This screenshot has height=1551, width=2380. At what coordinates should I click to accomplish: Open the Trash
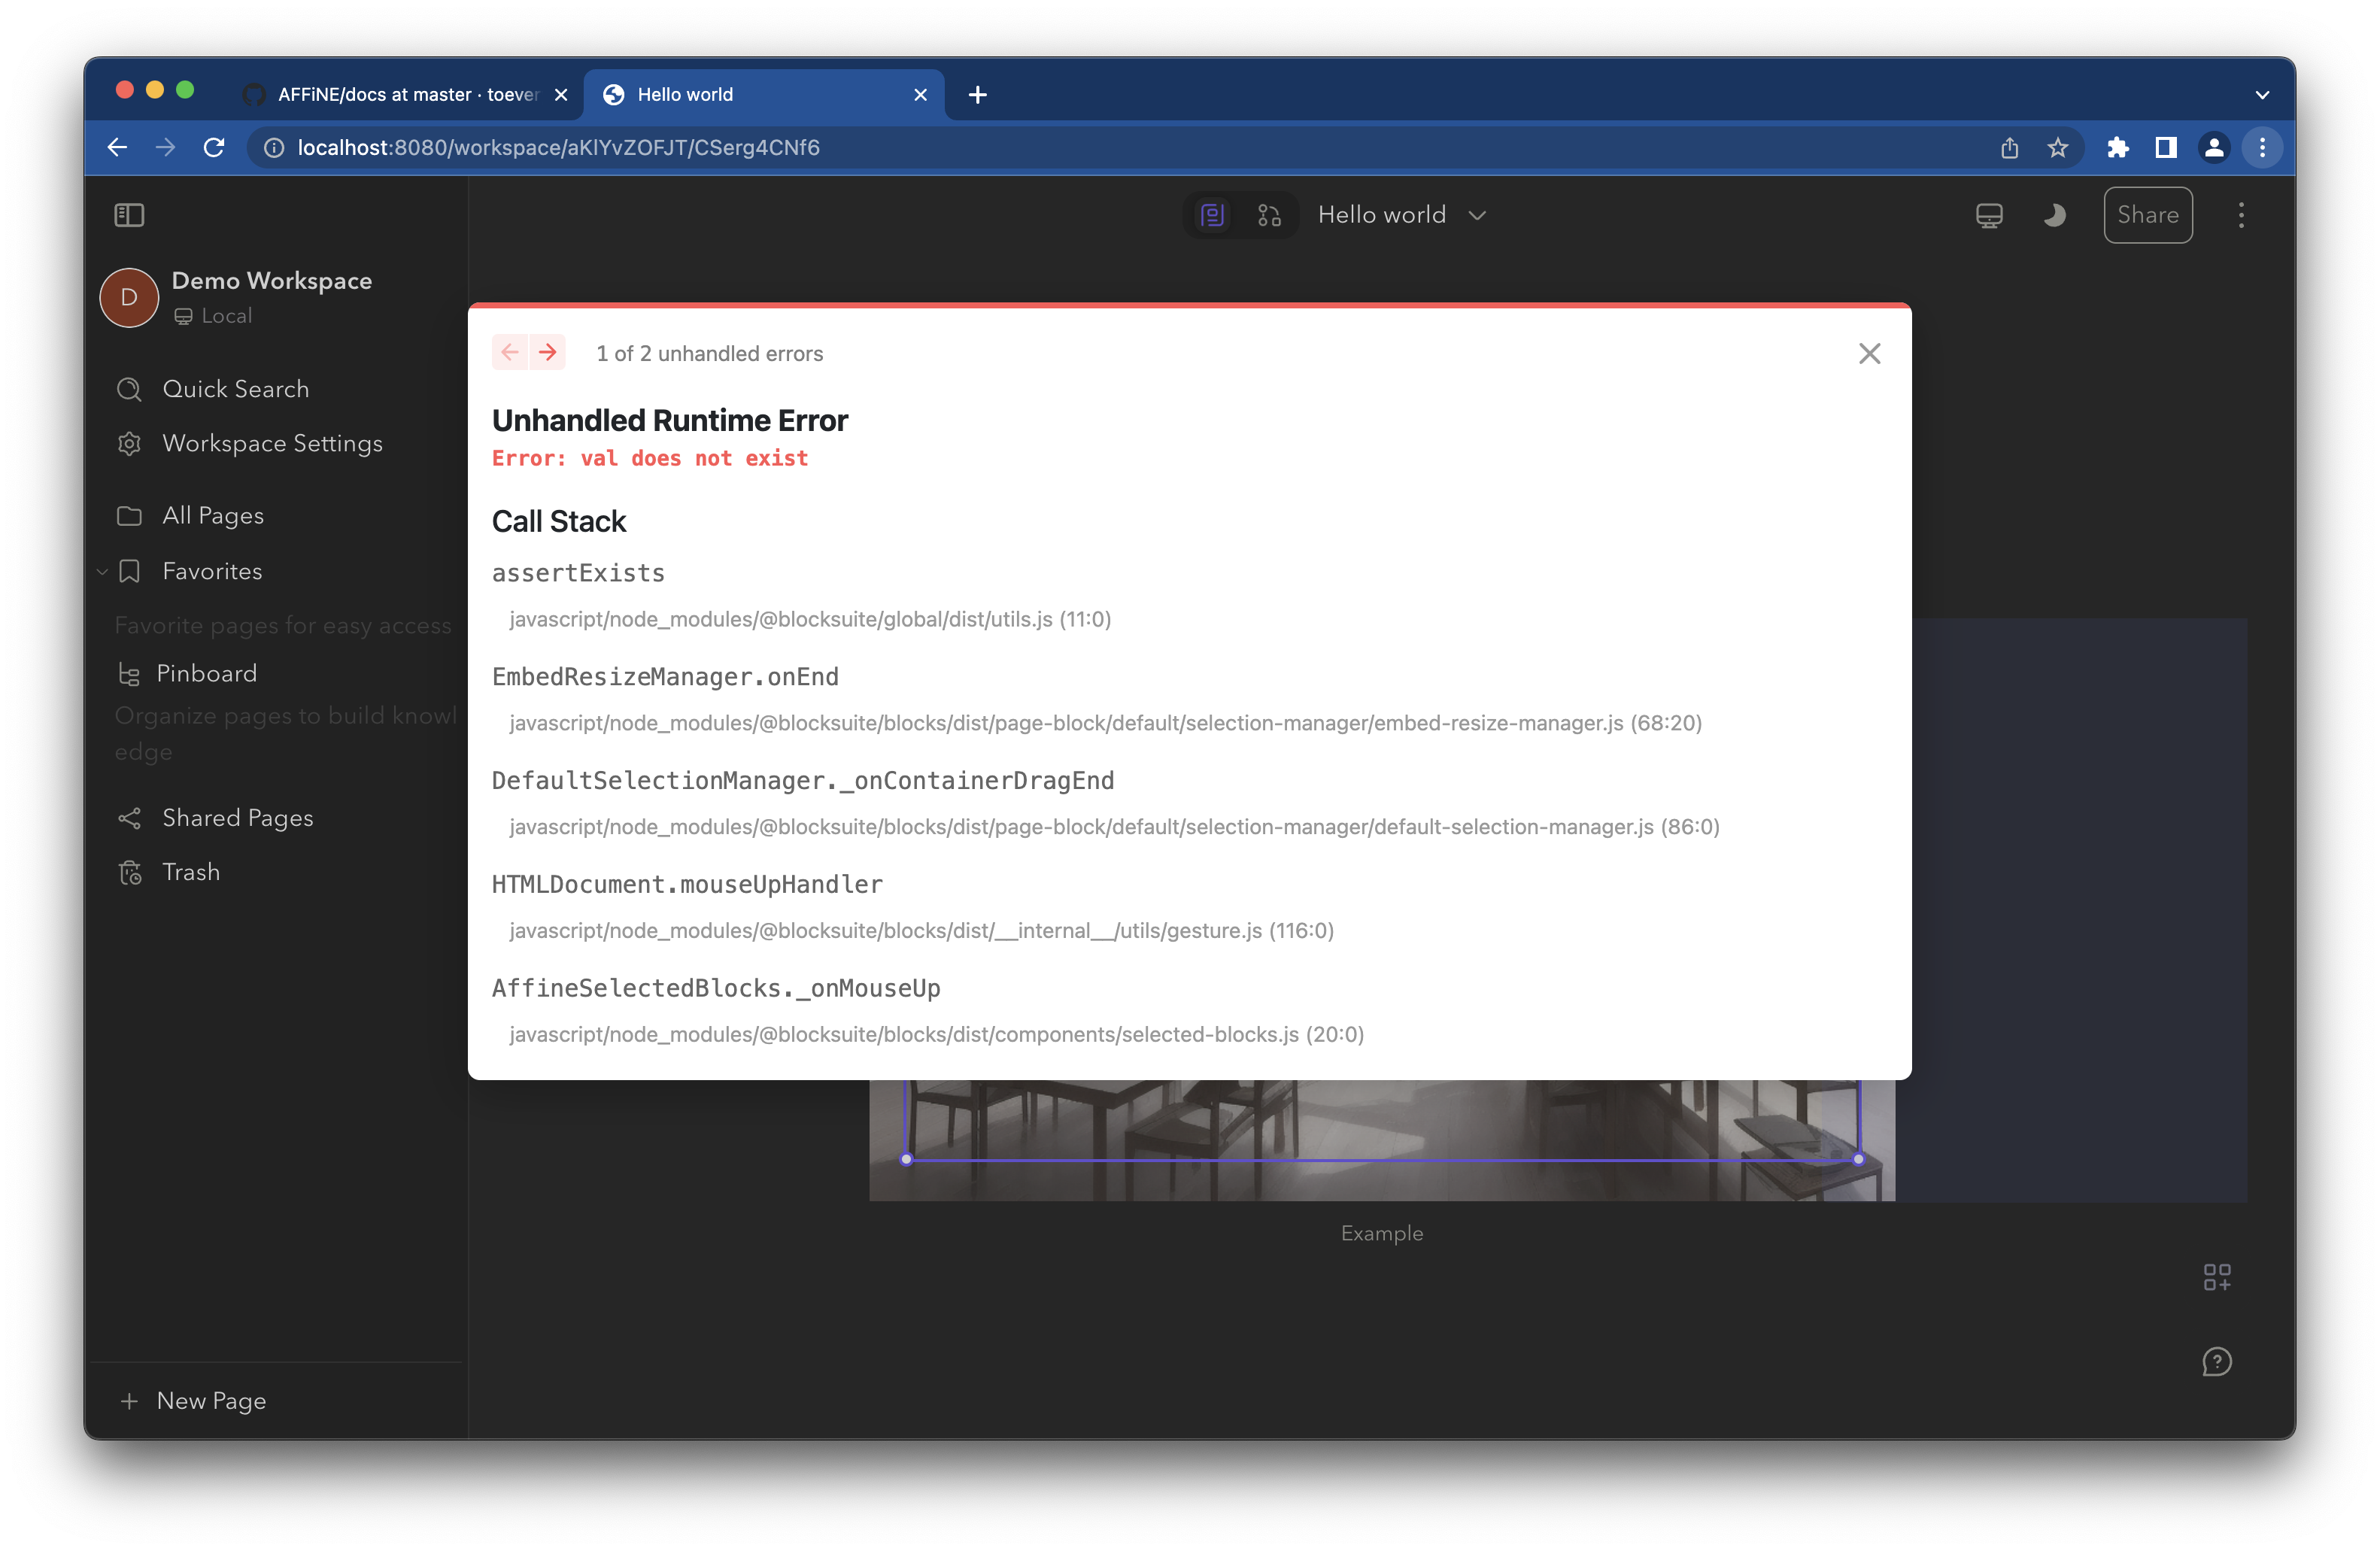pyautogui.click(x=190, y=871)
